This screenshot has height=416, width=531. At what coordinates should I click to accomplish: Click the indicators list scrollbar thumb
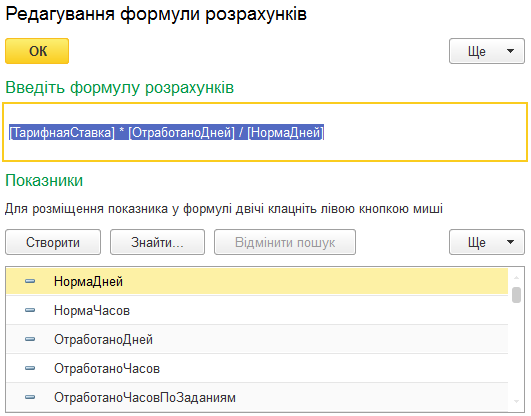[x=516, y=295]
